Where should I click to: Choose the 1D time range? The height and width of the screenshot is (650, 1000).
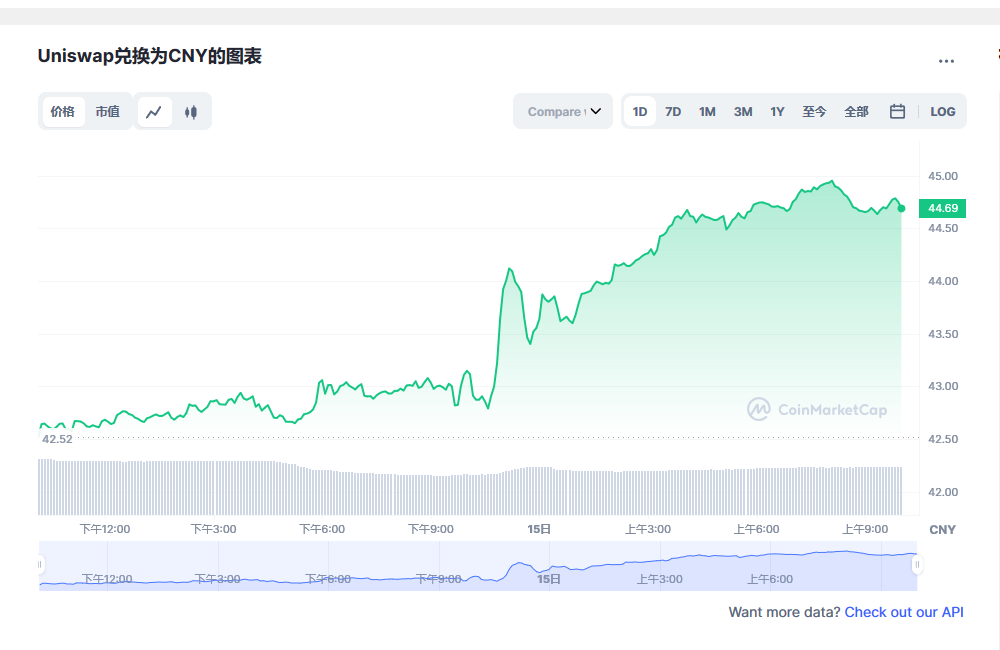(640, 112)
